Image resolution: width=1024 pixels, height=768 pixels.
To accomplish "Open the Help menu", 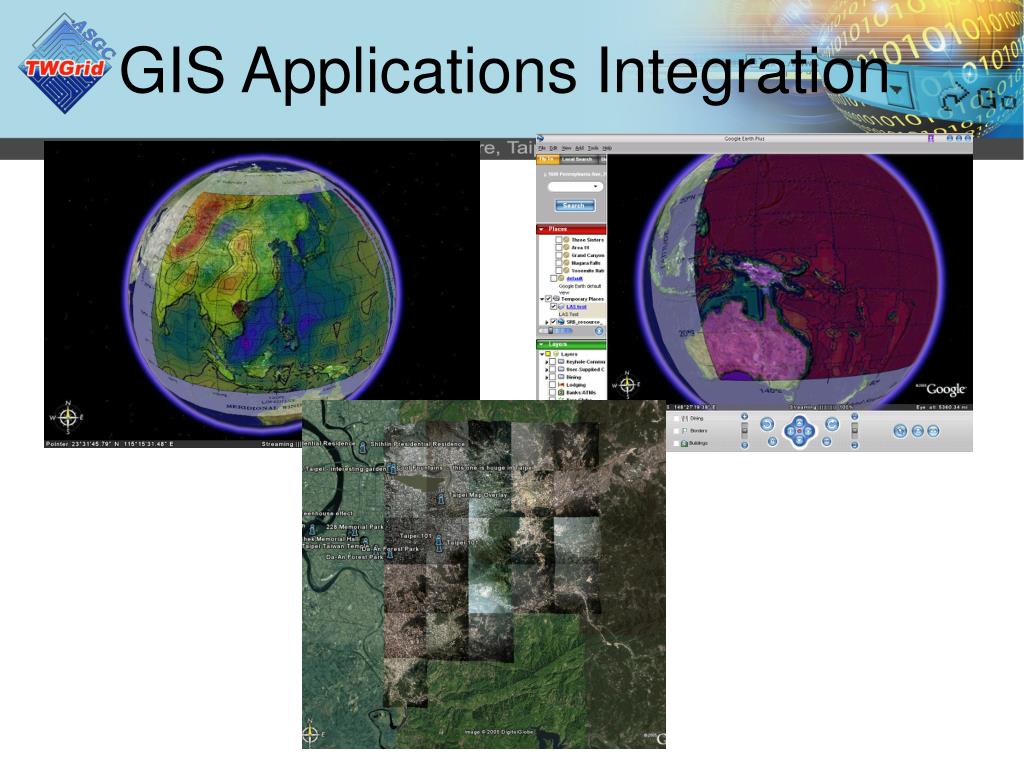I will 607,148.
